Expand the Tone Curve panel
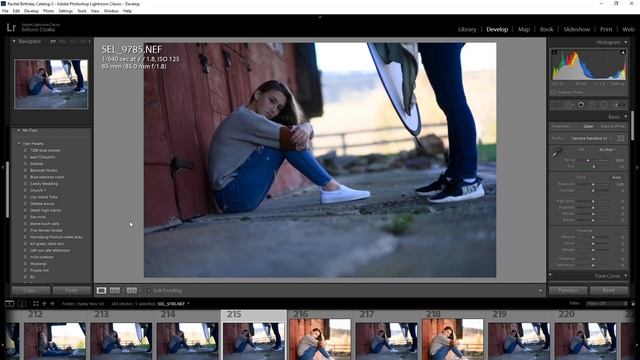 626,276
